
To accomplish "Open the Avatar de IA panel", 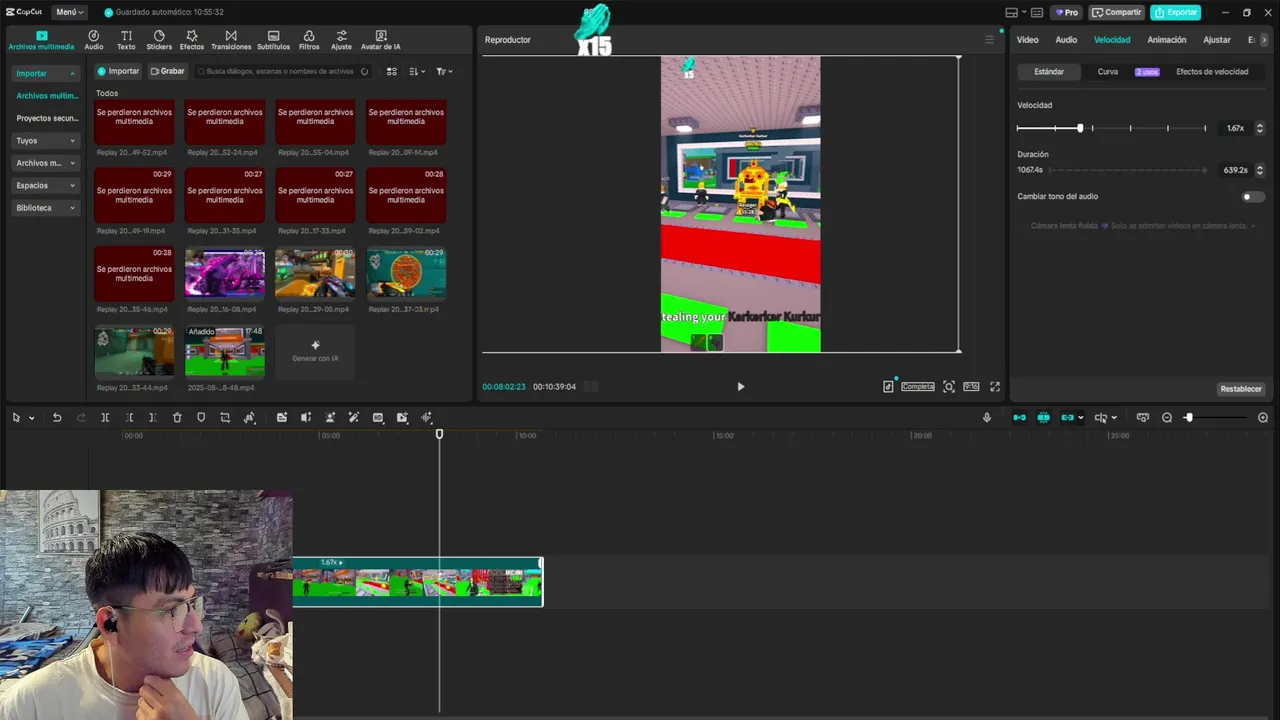I will click(x=381, y=40).
